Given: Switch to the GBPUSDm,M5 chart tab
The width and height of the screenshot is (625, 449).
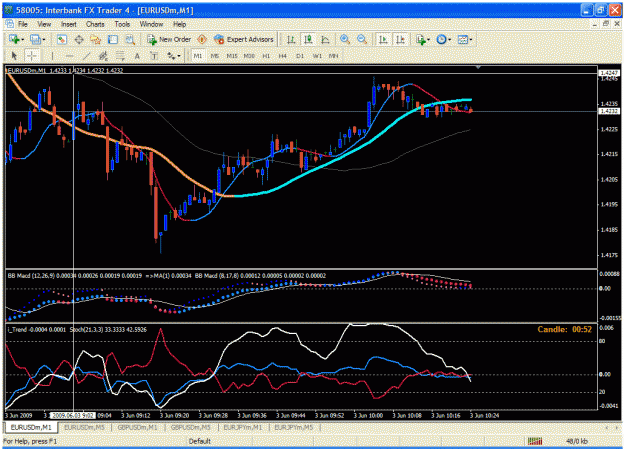Looking at the screenshot, I should coord(191,427).
